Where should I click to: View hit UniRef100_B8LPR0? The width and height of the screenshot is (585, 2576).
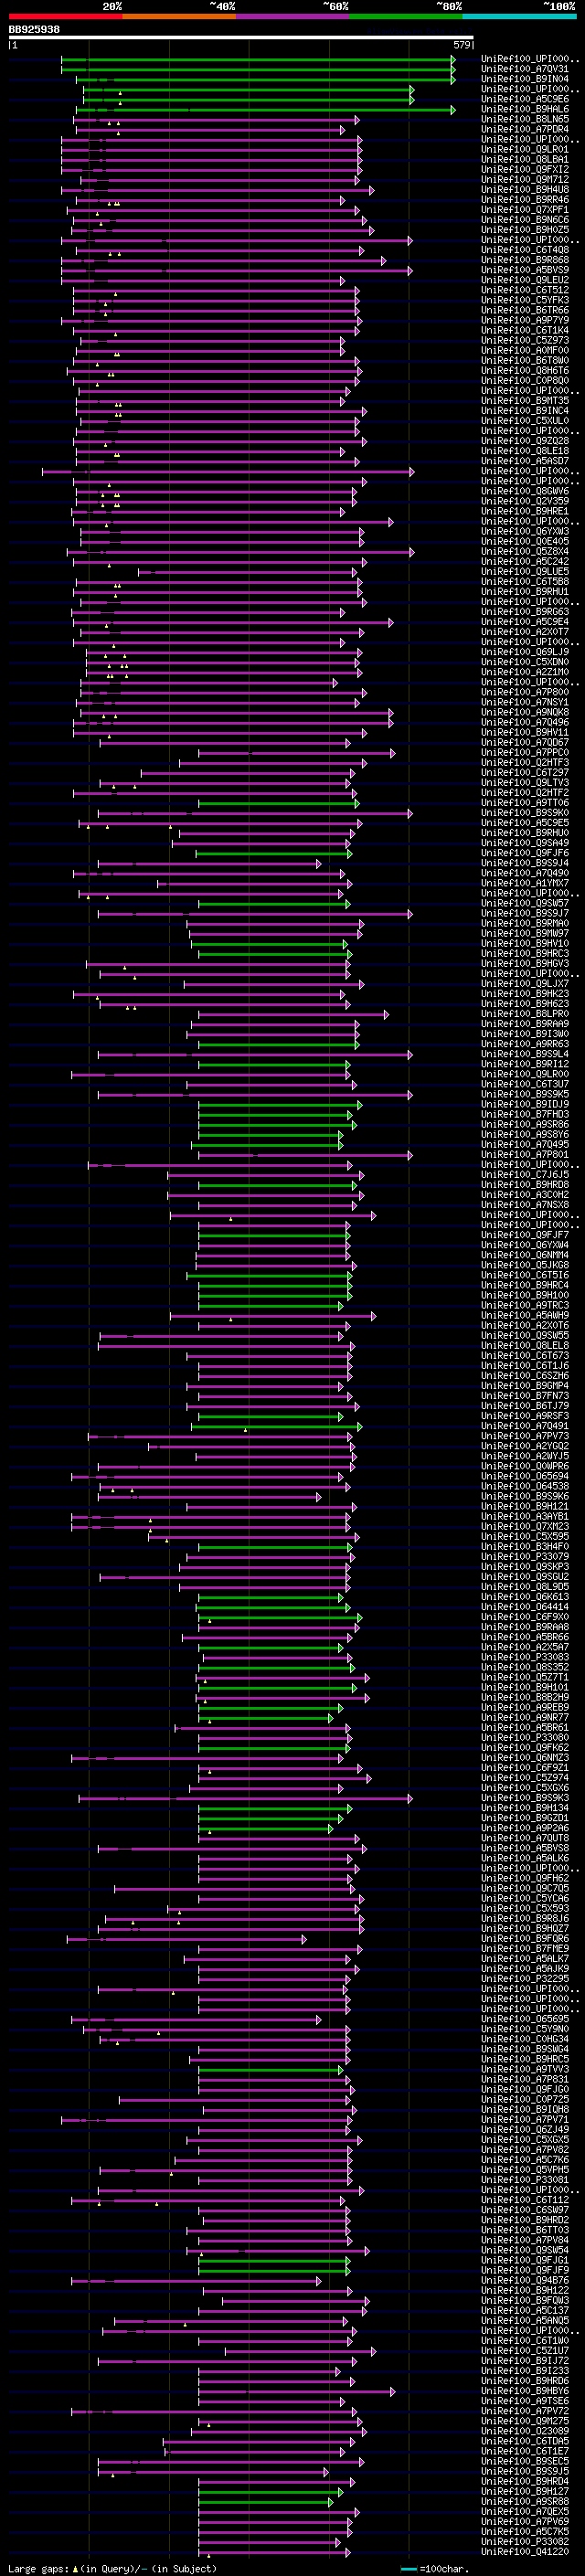click(x=525, y=1014)
